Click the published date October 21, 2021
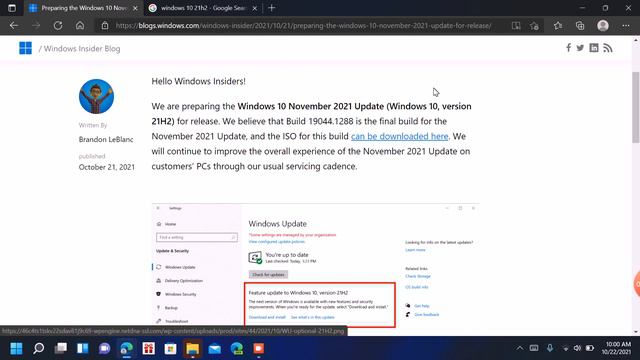Image resolution: width=640 pixels, height=360 pixels. click(107, 167)
